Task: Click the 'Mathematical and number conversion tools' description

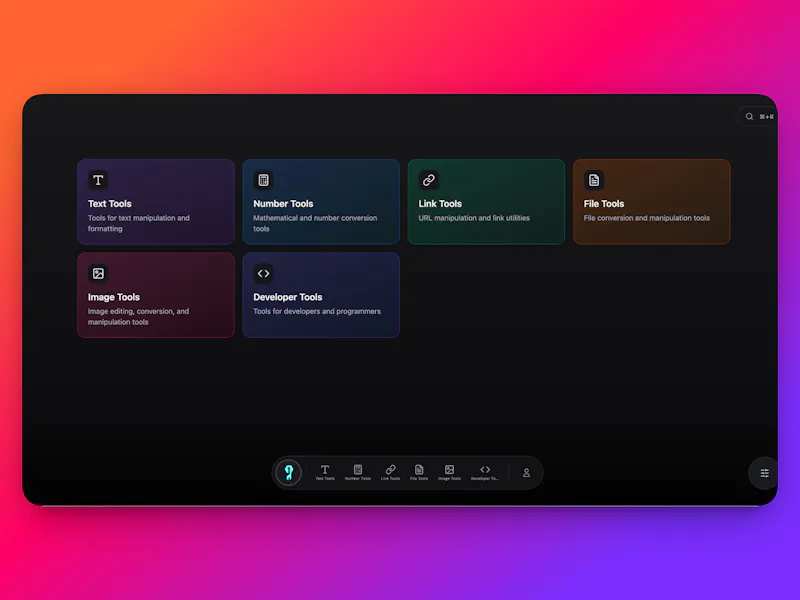Action: click(x=315, y=223)
